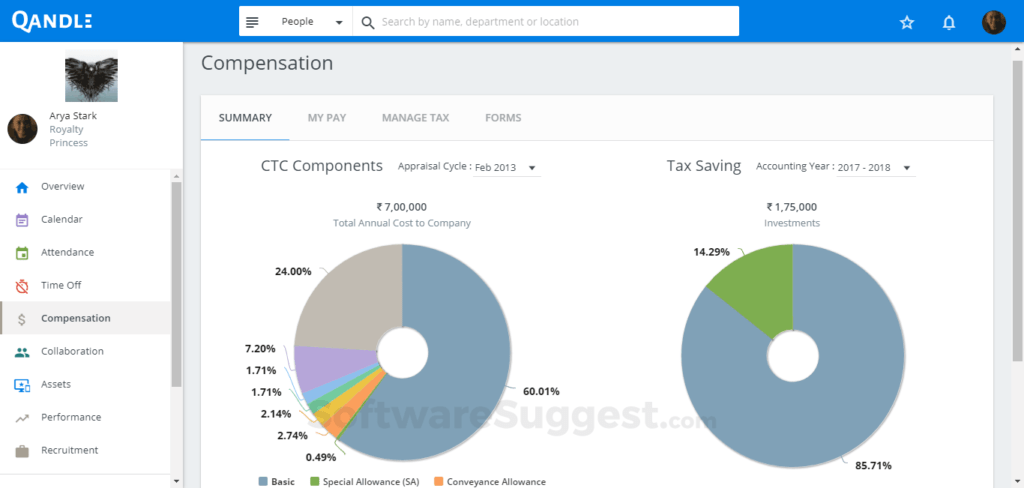Open user avatar menu in top bar
The image size is (1024, 488).
click(x=993, y=22)
